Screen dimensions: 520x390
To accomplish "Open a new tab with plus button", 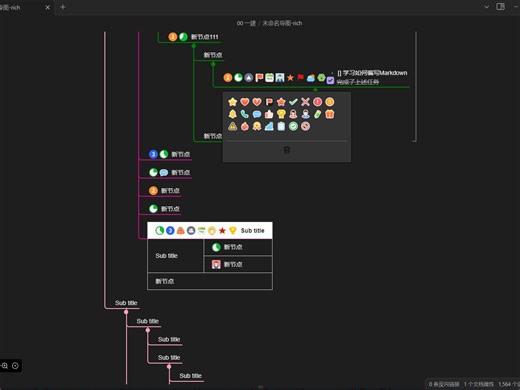I will pyautogui.click(x=63, y=7).
